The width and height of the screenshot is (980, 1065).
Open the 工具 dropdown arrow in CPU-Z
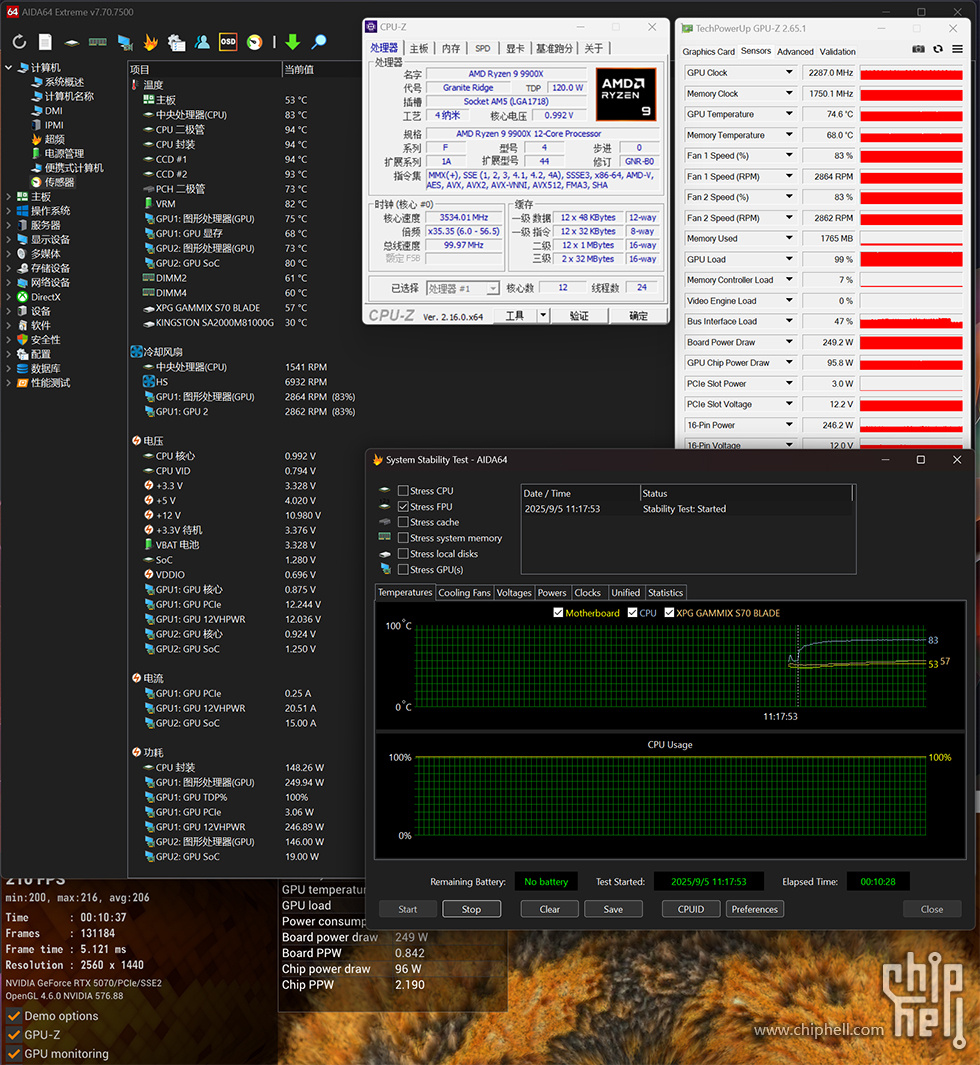click(x=543, y=316)
